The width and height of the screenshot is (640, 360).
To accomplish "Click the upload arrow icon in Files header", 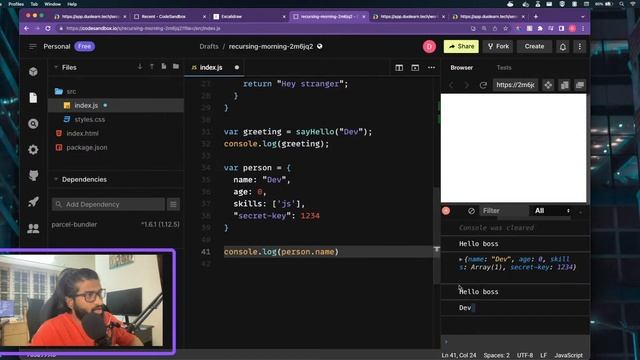I will (152, 67).
